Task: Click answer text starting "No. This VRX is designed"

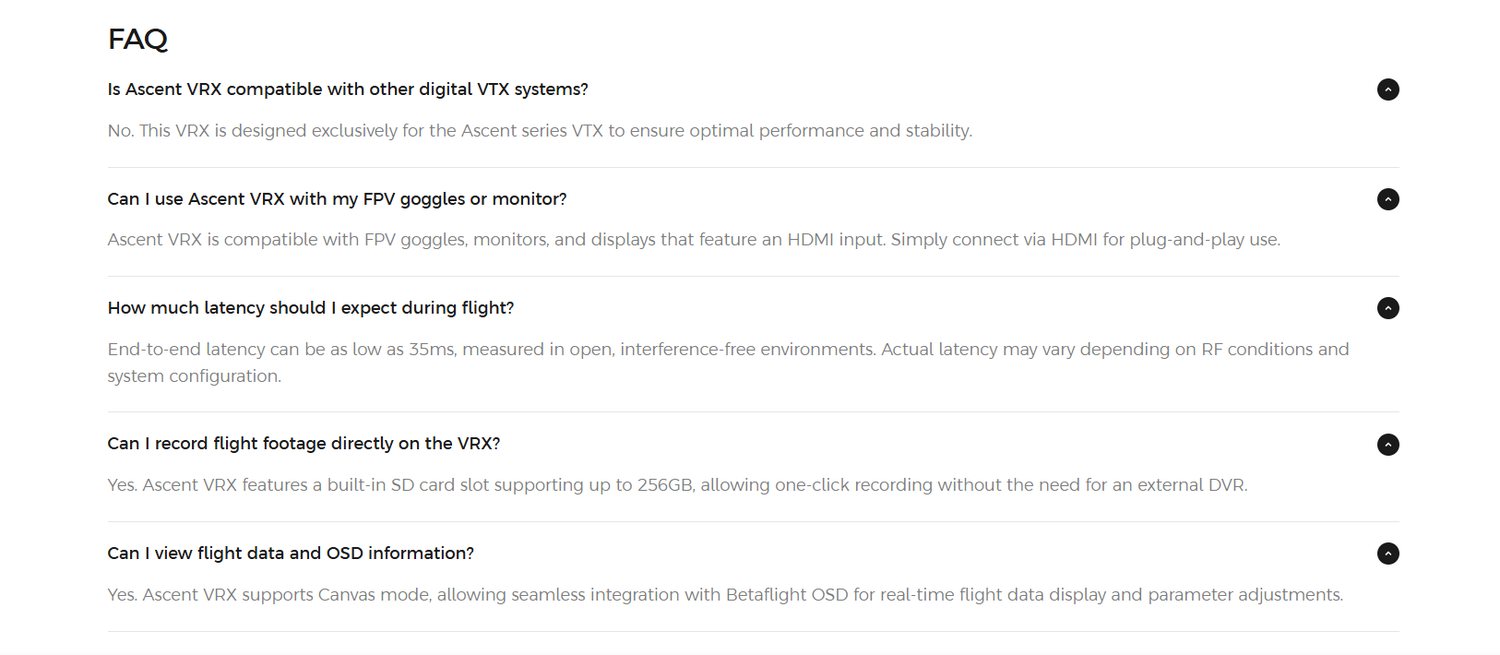Action: (x=540, y=131)
